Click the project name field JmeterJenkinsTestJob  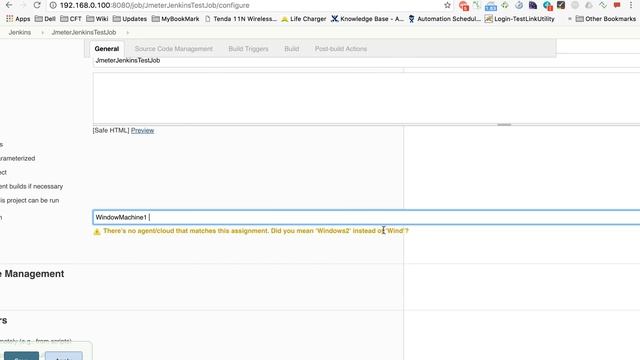tap(366, 60)
